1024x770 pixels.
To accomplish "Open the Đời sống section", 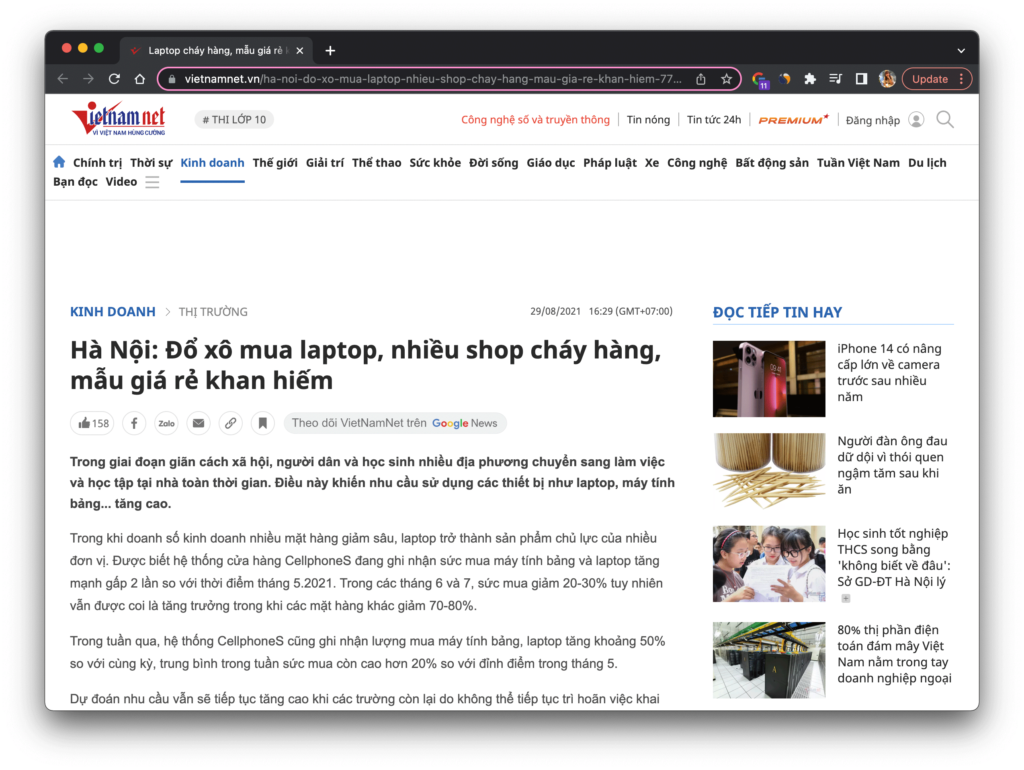I will pos(493,163).
